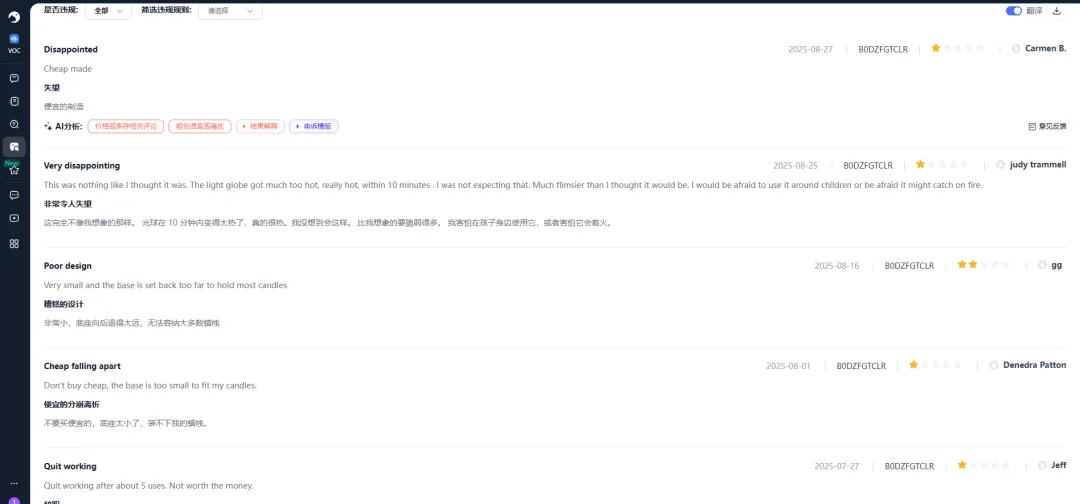Viewport: 1080px width, 504px height.
Task: Click the AI分析 sparkle icon
Action: point(48,127)
